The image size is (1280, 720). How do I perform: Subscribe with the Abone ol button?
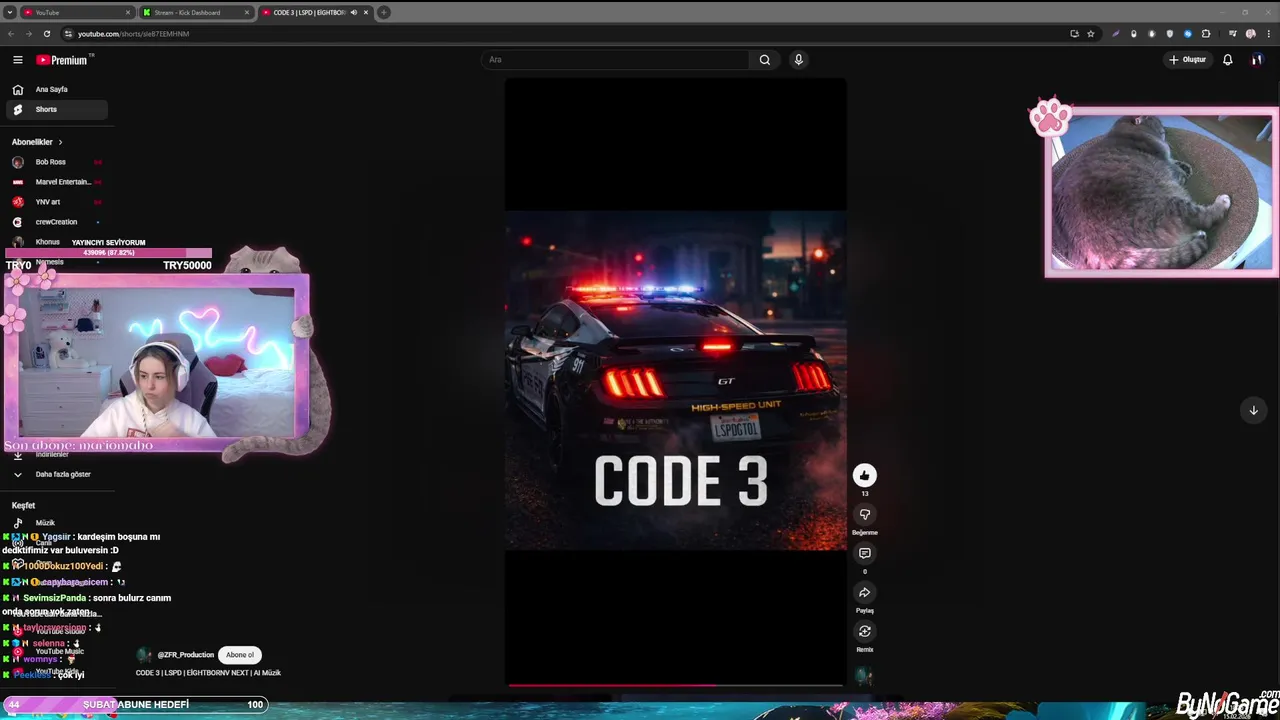[240, 655]
